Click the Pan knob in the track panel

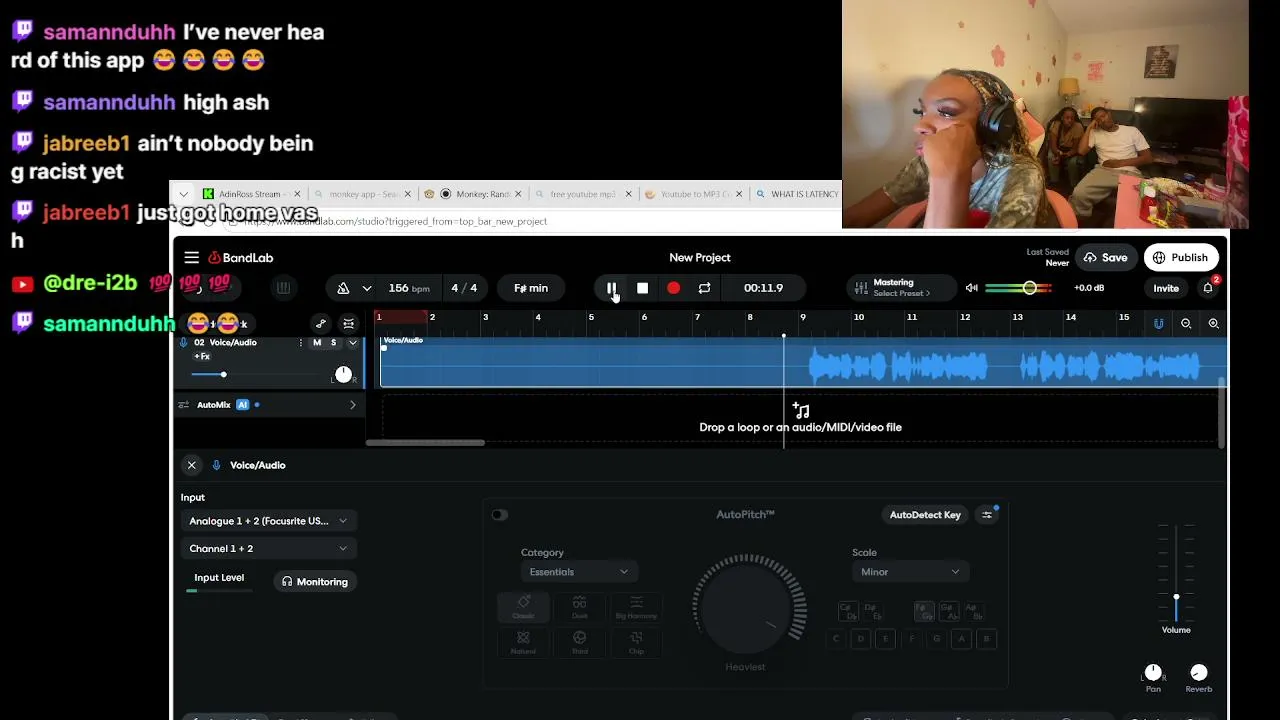[x=1153, y=672]
